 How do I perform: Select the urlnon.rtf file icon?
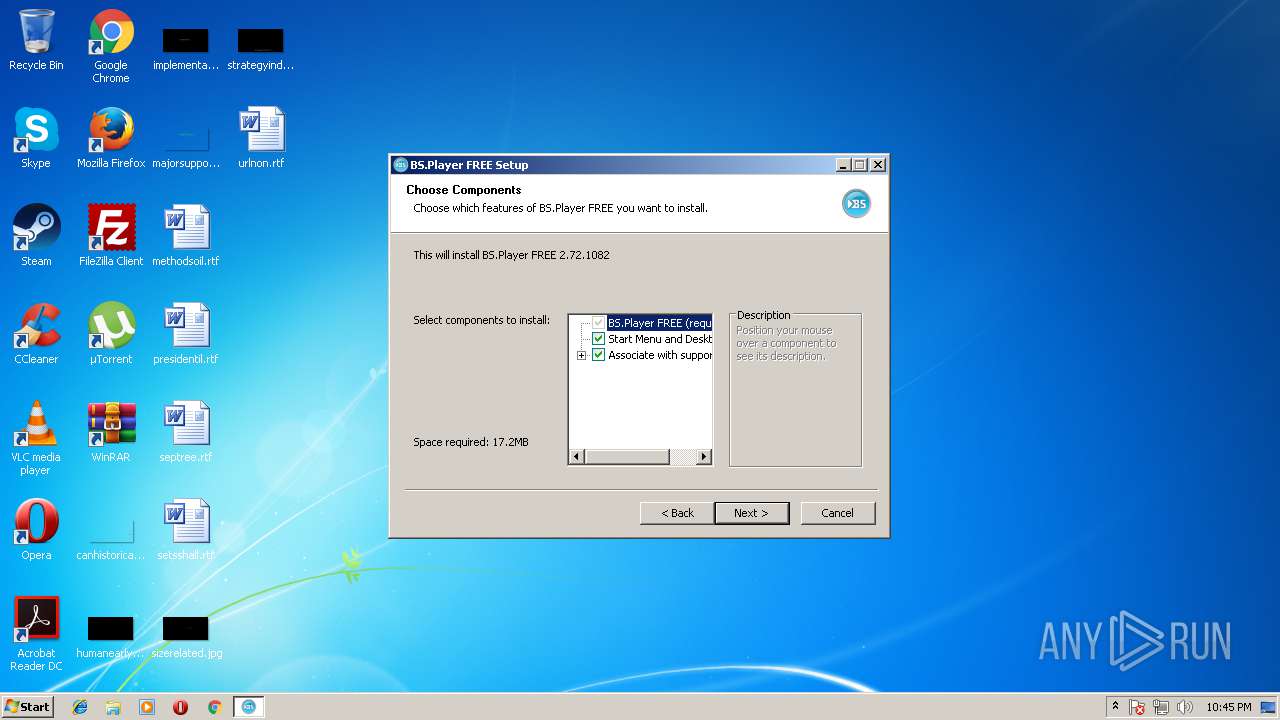click(x=261, y=138)
